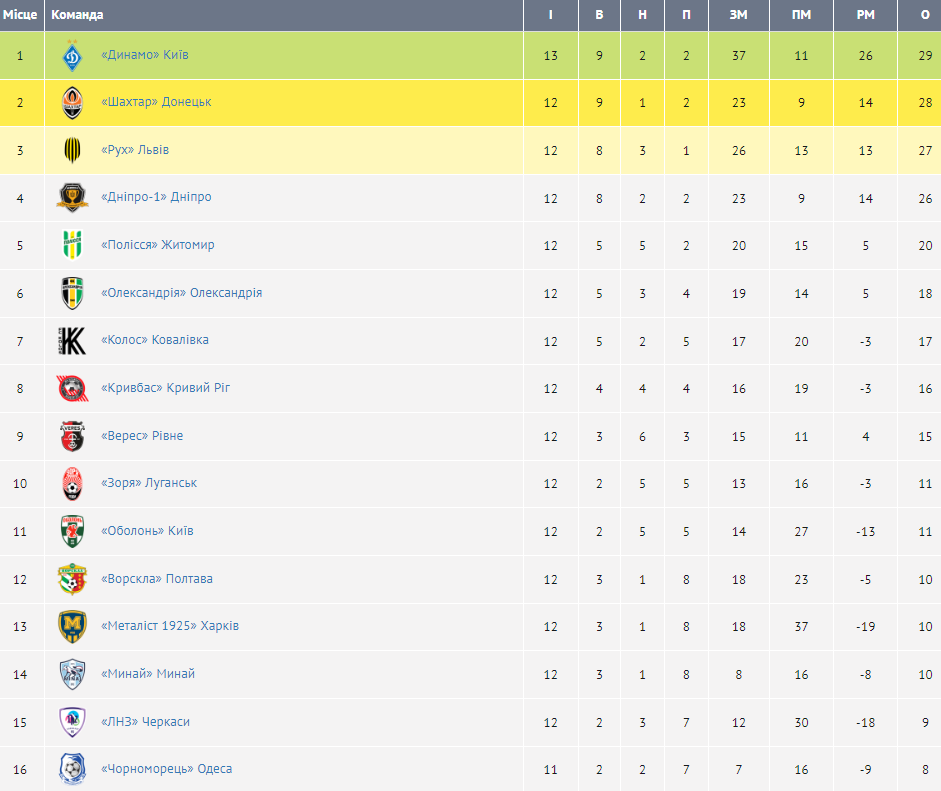Image resolution: width=941 pixels, height=791 pixels.
Task: Click the Kryvbas Kryvyi Rih crest
Action: tap(72, 388)
